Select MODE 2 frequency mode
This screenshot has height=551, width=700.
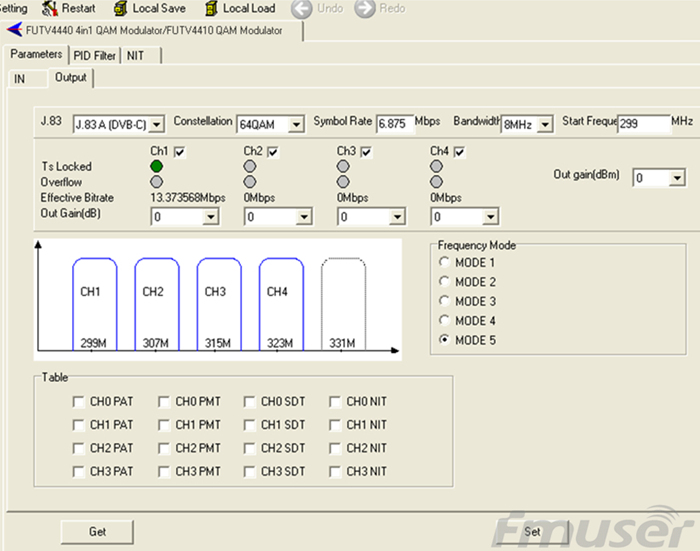tap(444, 281)
